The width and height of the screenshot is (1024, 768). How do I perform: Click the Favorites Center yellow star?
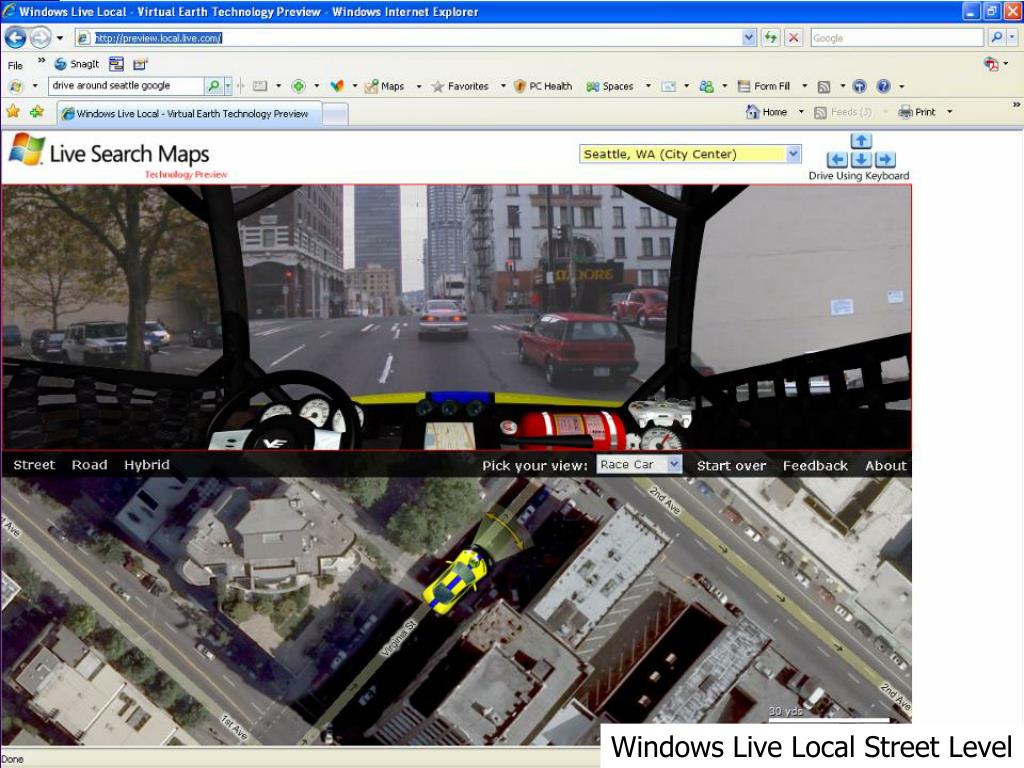tap(13, 112)
